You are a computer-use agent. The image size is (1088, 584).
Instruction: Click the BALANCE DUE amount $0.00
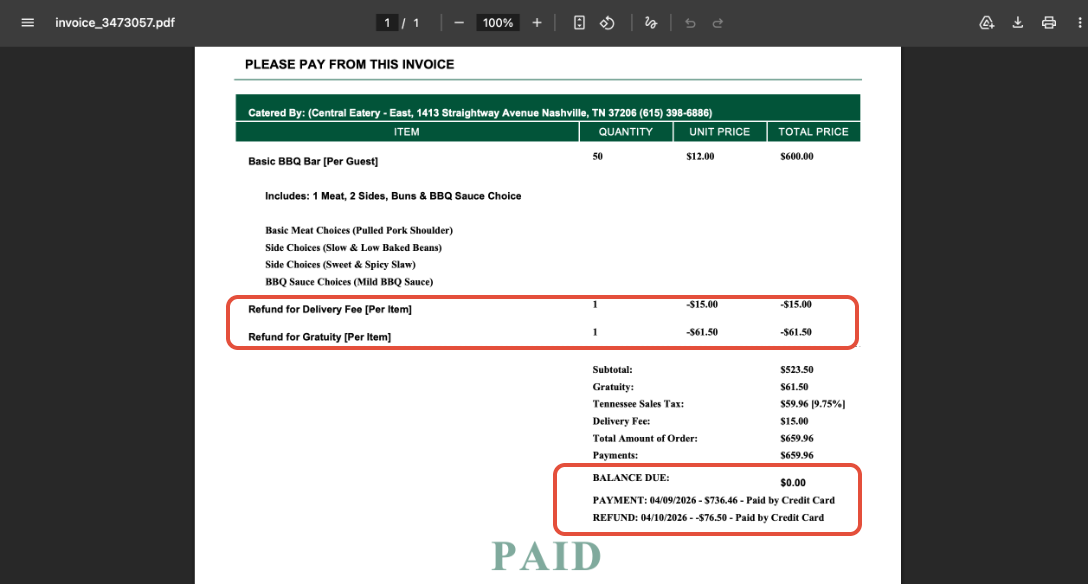tap(793, 483)
